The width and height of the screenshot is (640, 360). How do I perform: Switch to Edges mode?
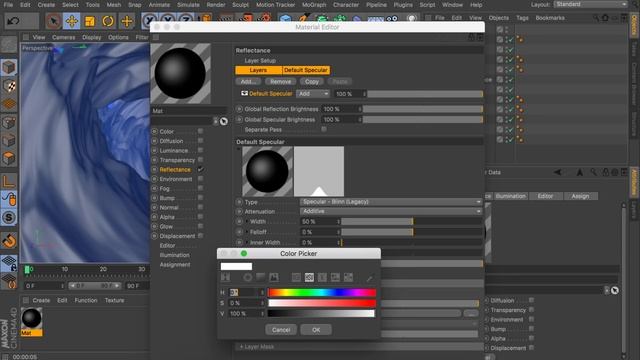[x=9, y=140]
